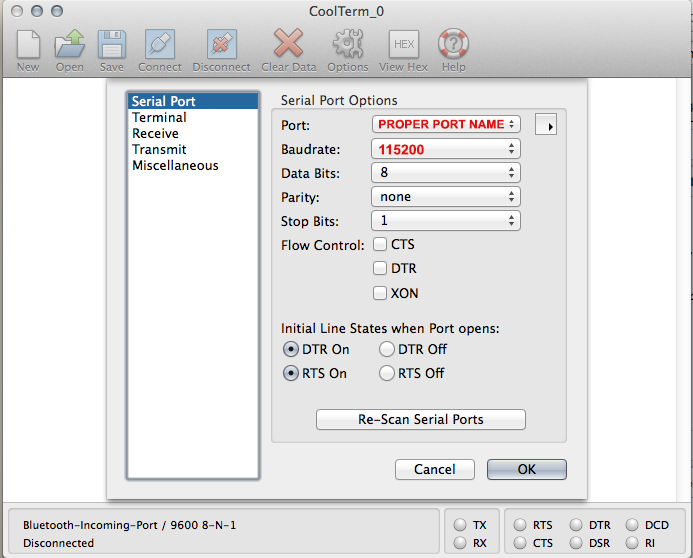Viewport: 693px width, 558px height.
Task: Click the RTS status indicator
Action: point(520,525)
